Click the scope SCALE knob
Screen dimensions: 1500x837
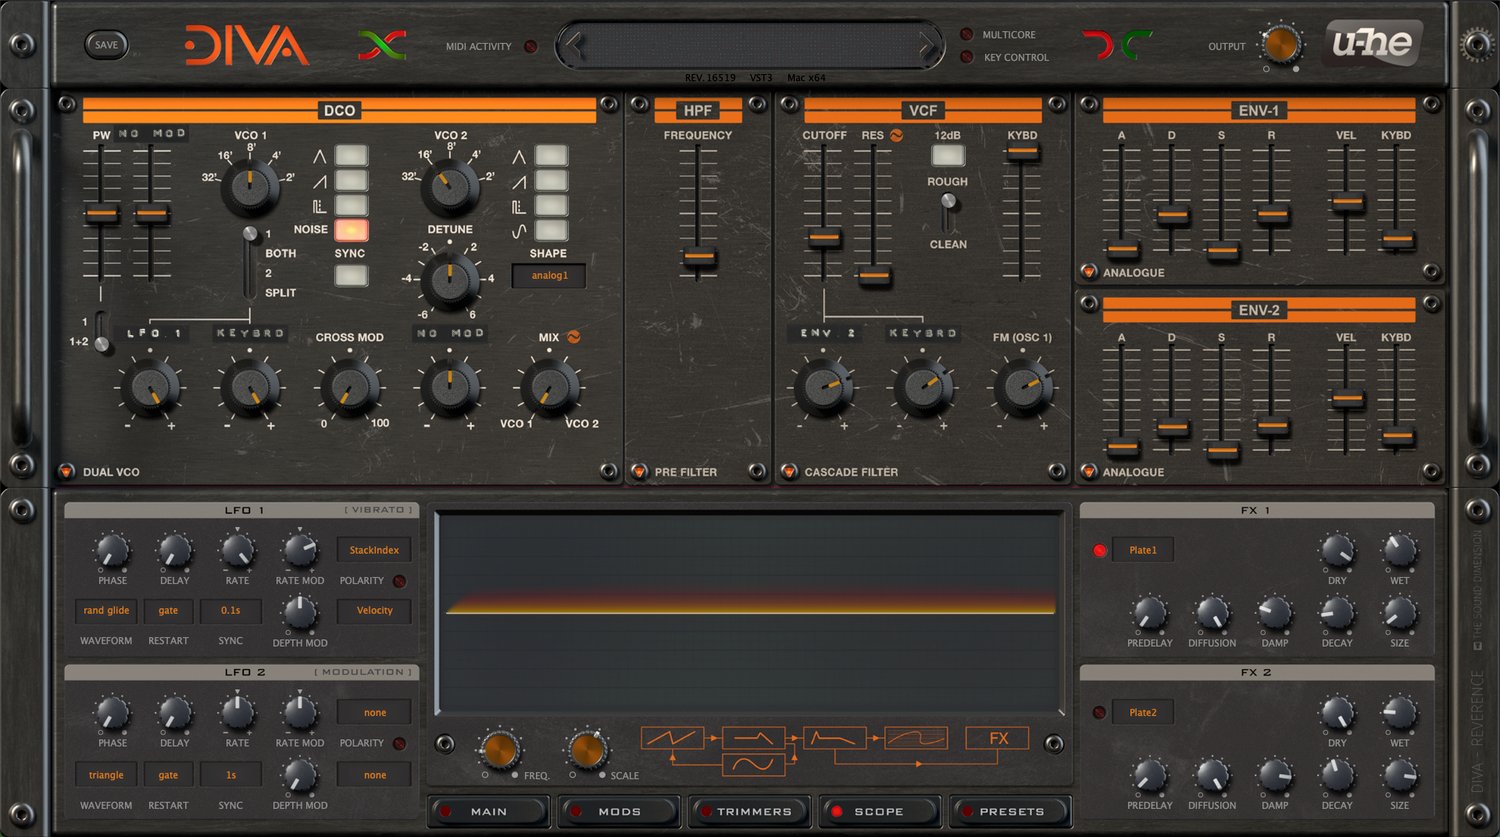(588, 749)
